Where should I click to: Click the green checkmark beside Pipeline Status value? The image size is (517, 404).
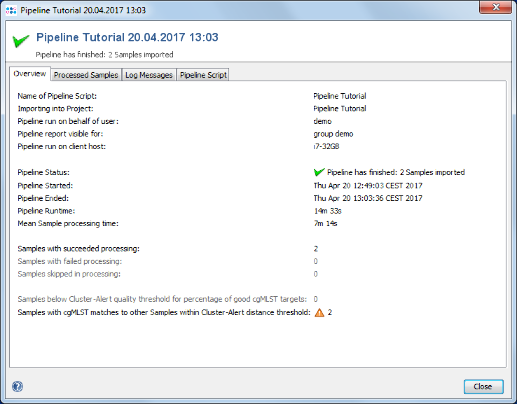tap(319, 172)
